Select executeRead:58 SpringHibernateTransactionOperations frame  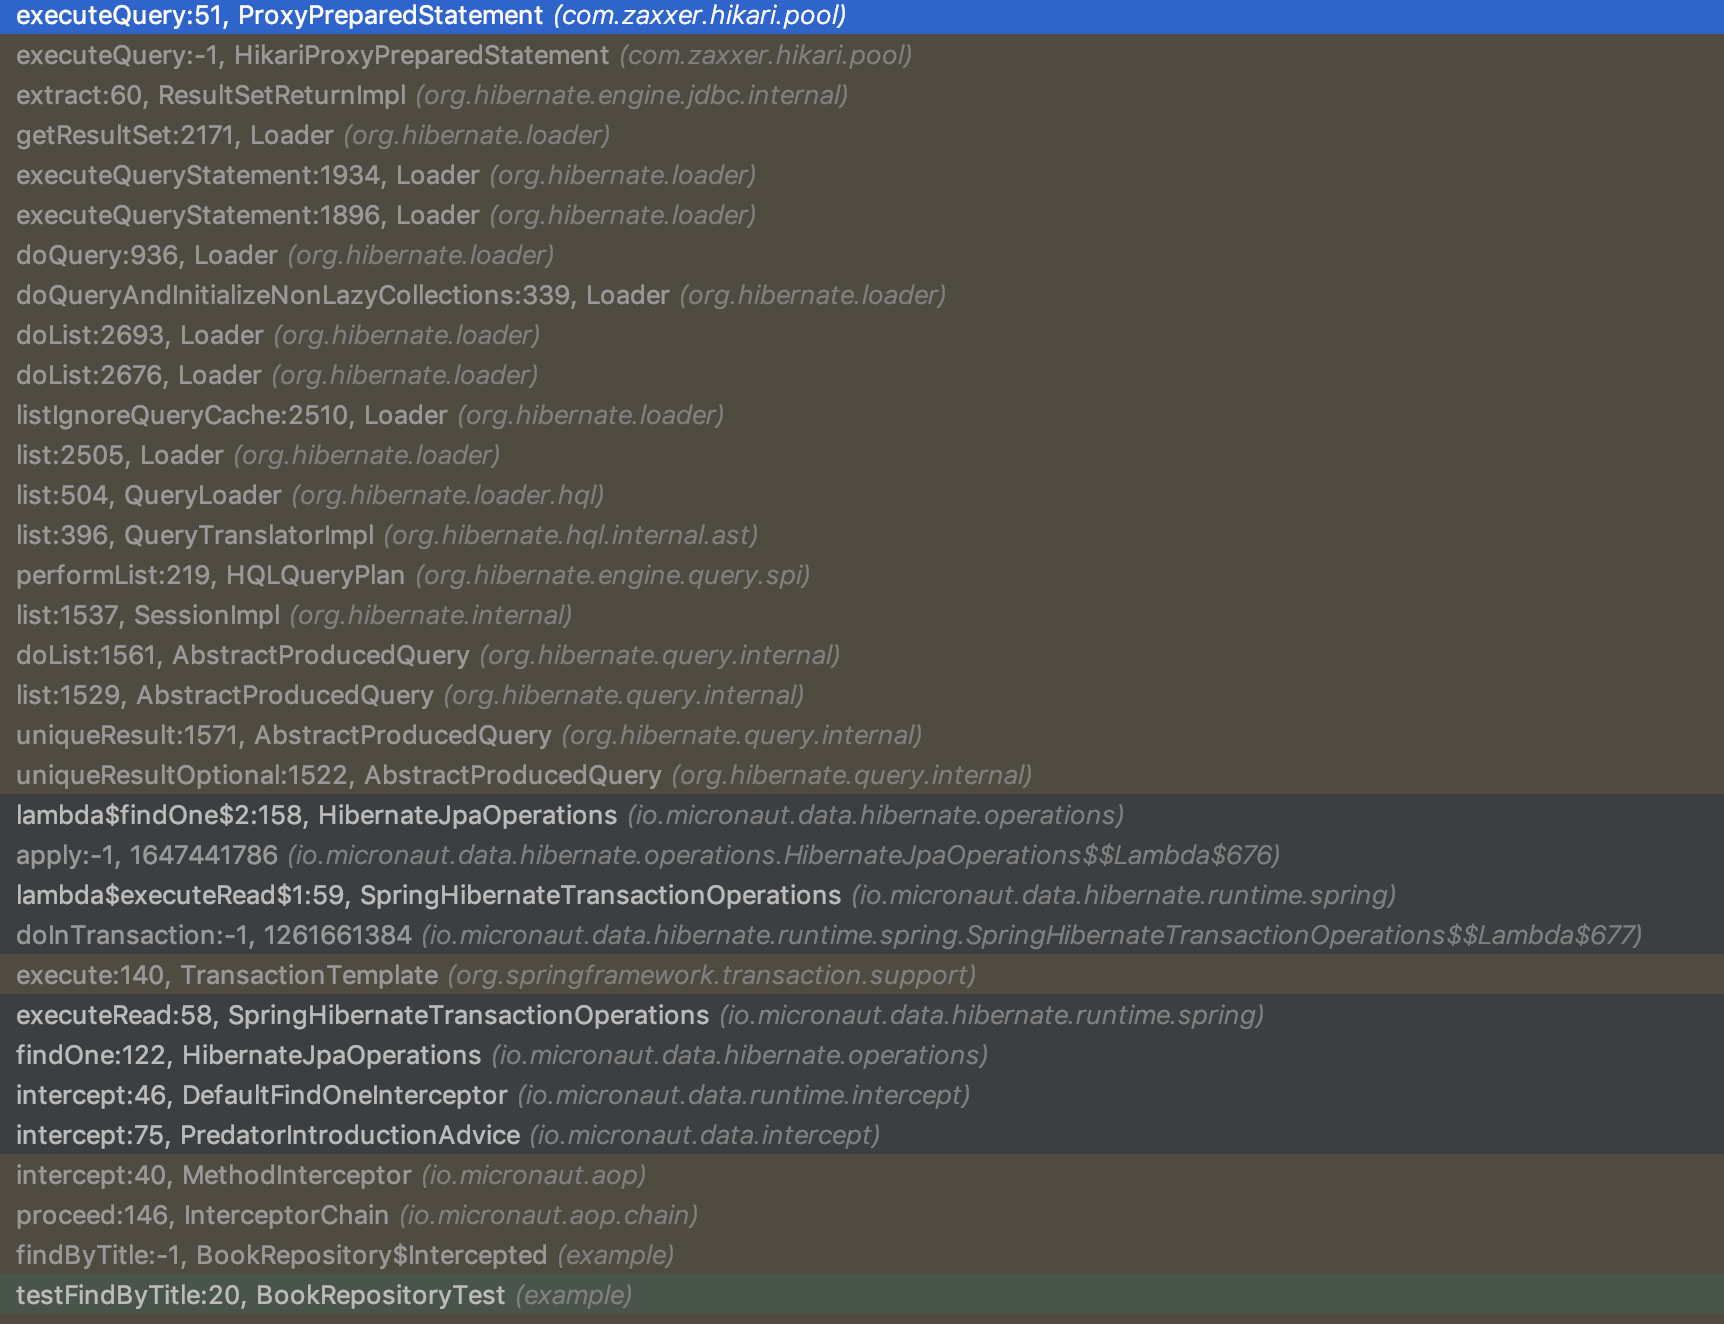pyautogui.click(x=862, y=1015)
